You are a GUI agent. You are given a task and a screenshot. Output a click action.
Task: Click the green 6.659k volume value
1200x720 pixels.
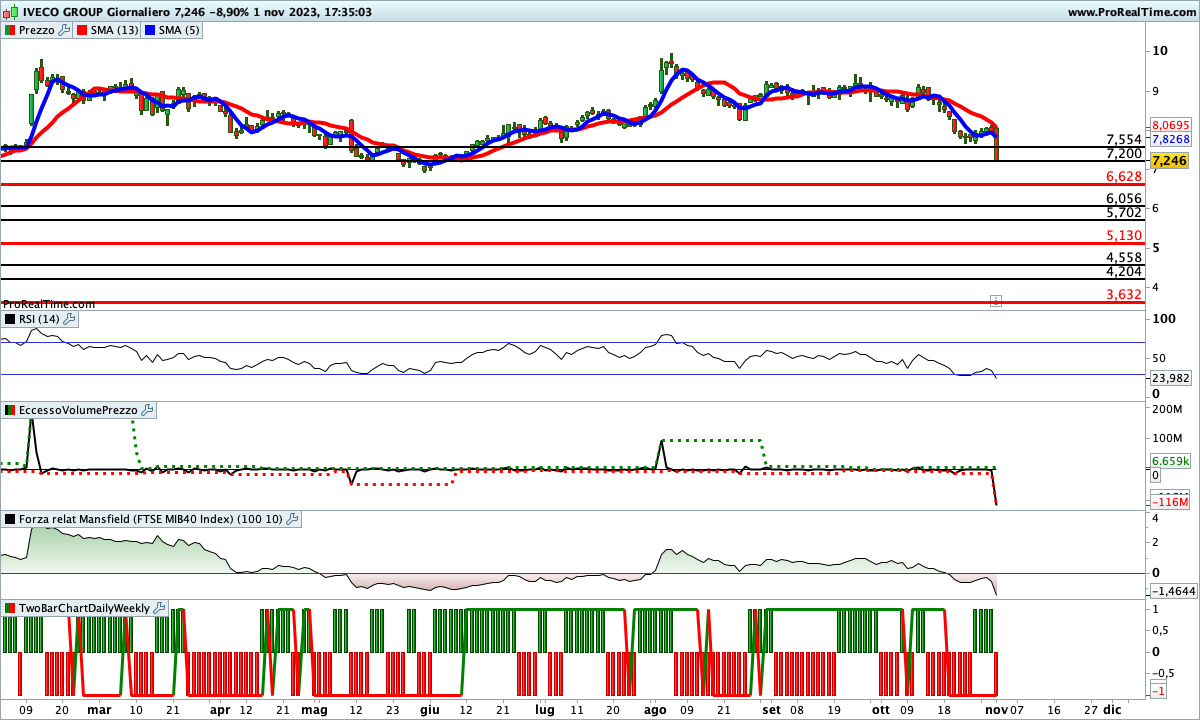[x=1170, y=461]
